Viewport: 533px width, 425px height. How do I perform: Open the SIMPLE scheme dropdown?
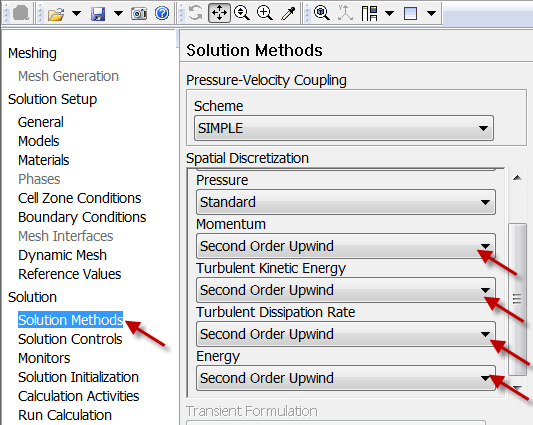(344, 128)
